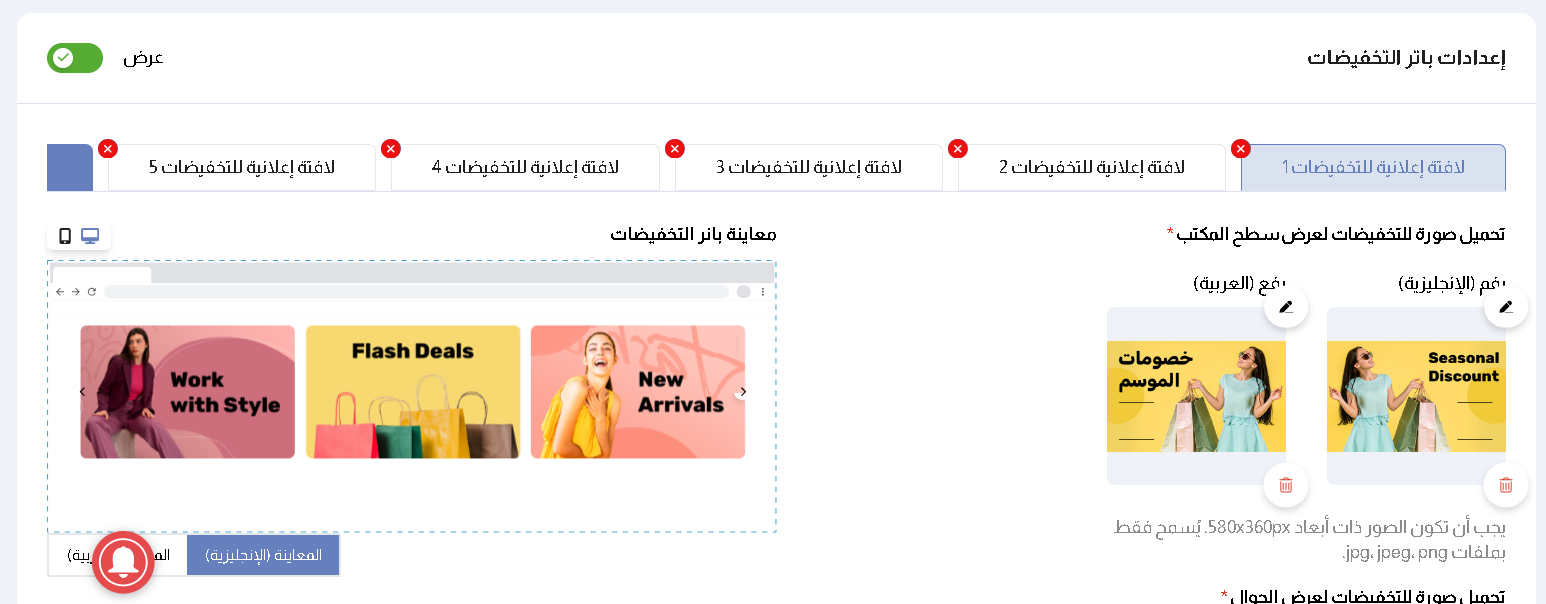1546x604 pixels.
Task: Remove banner 3 with its red X
Action: click(x=675, y=149)
